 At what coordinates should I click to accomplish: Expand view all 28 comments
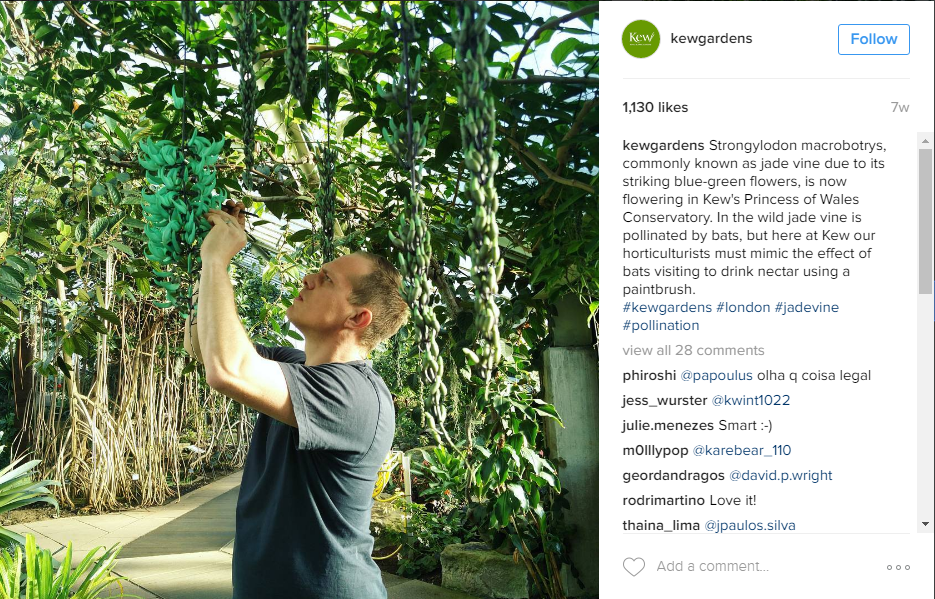693,350
